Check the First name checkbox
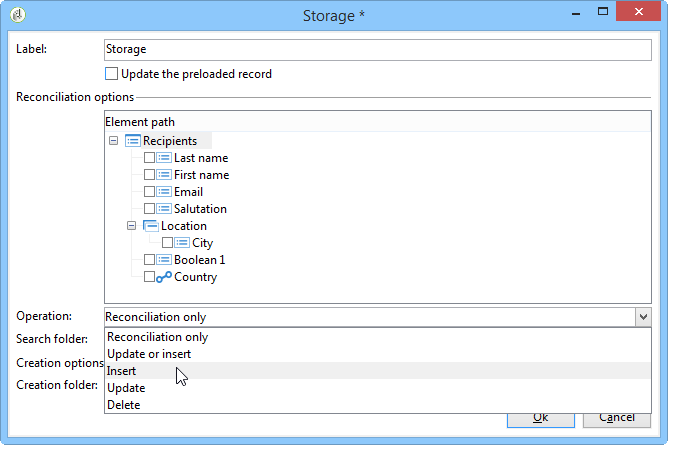This screenshot has width=679, height=460. point(149,175)
